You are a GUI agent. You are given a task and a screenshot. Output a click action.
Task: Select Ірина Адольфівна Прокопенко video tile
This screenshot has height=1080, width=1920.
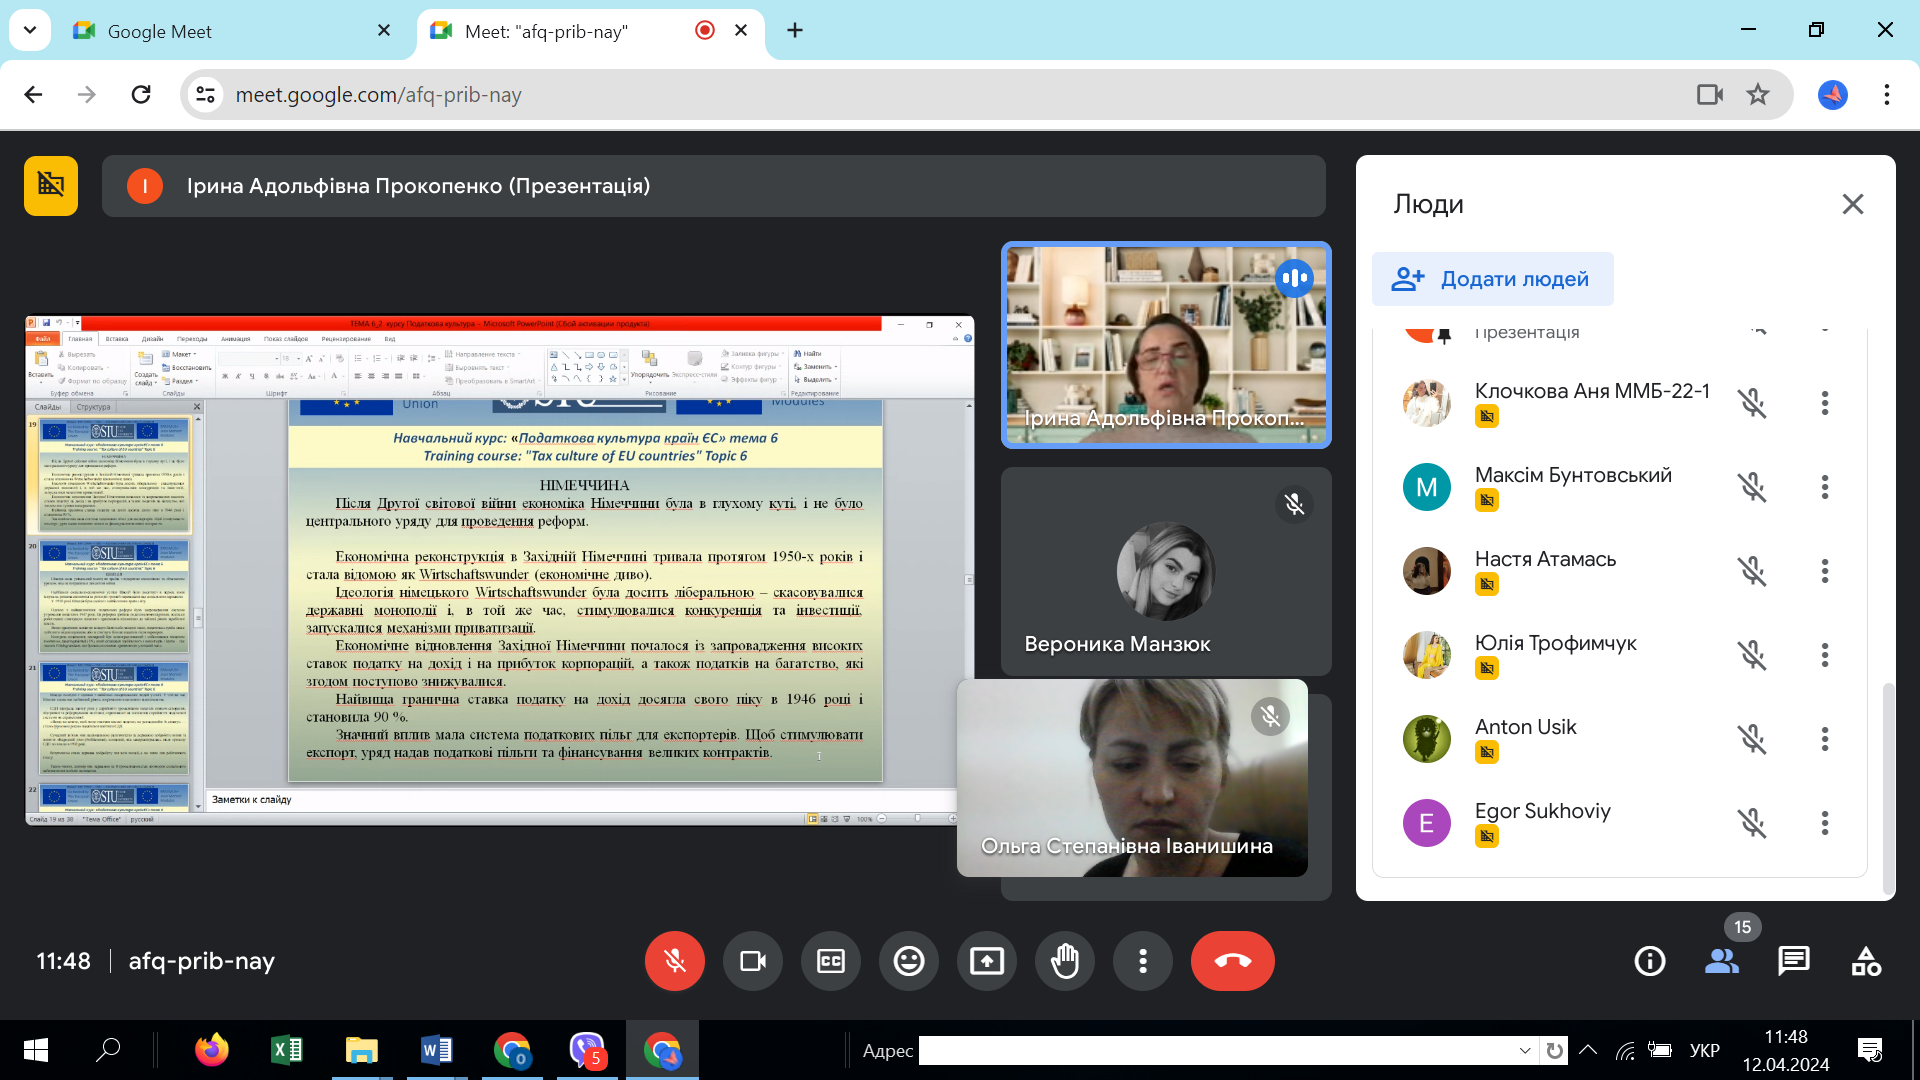pos(1166,345)
